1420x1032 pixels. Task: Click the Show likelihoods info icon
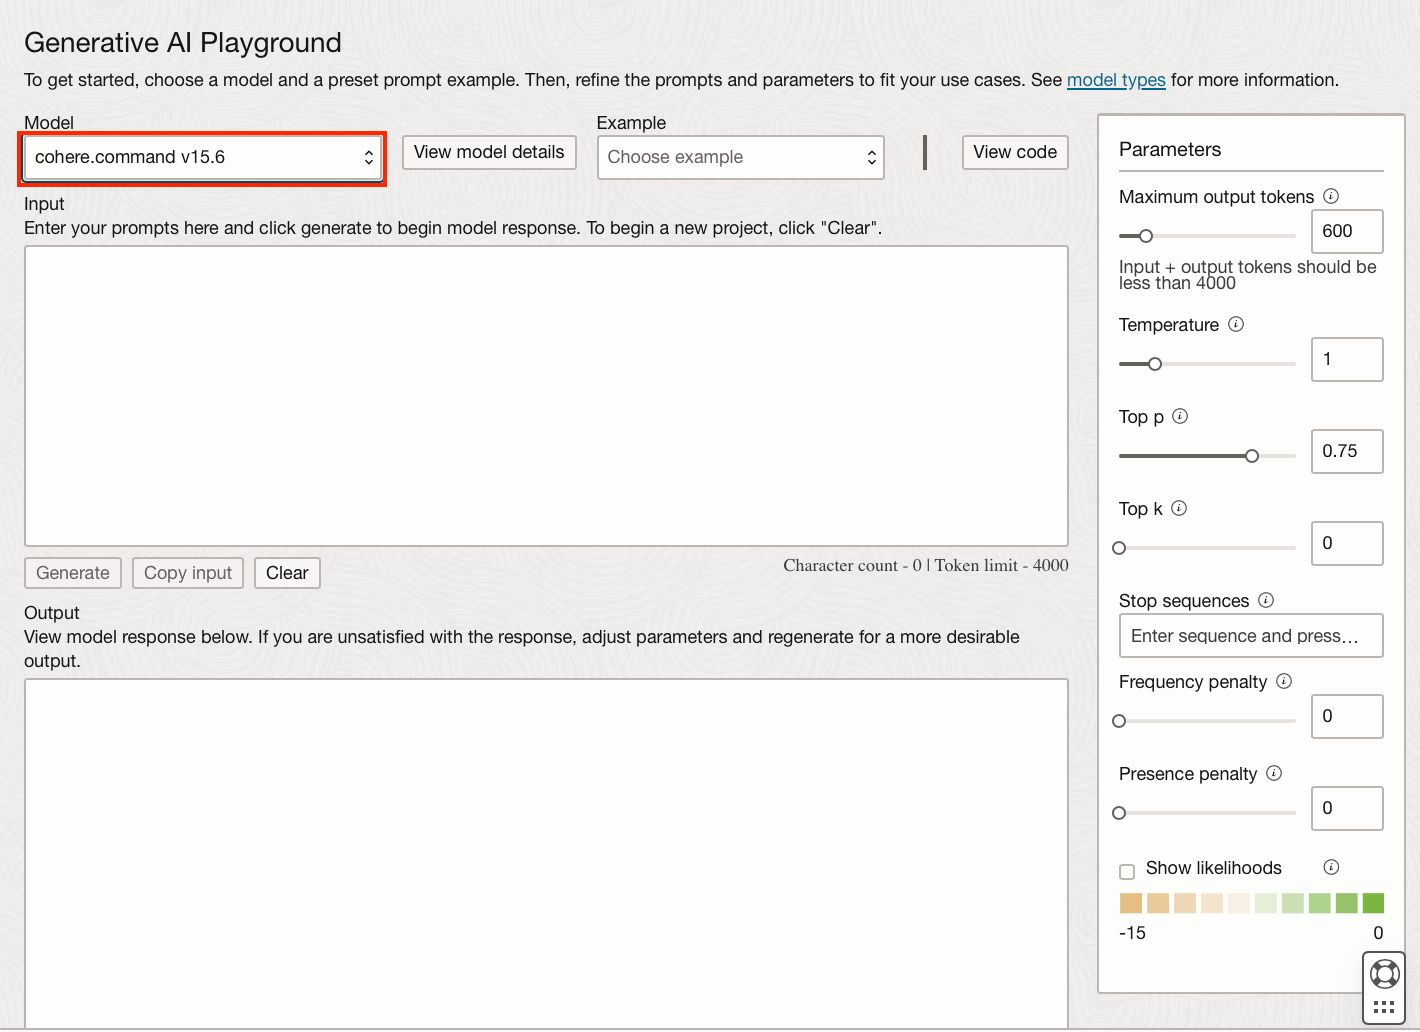click(x=1331, y=867)
